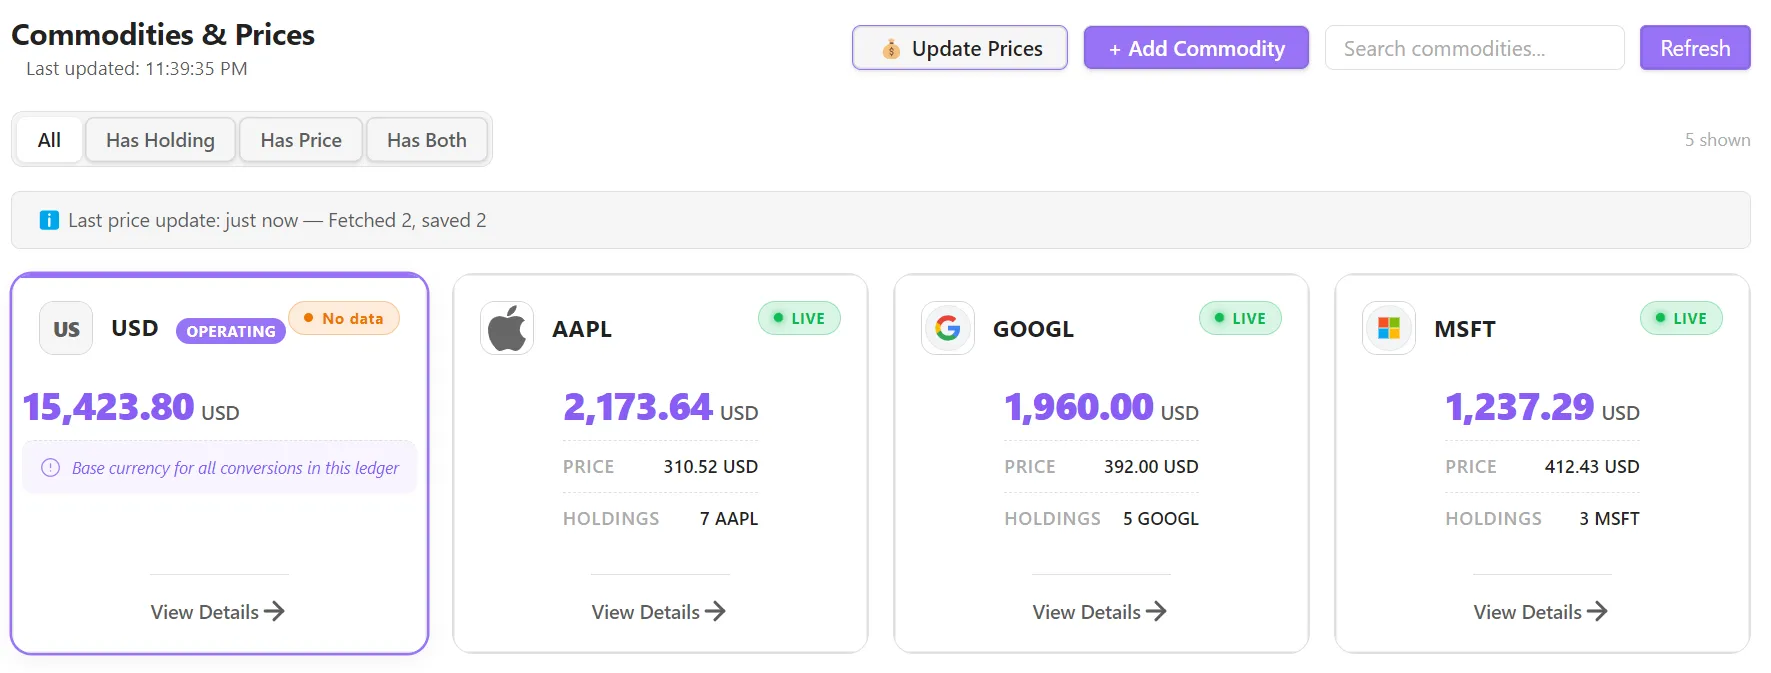This screenshot has width=1771, height=673.
Task: Click the '5 shown' count text
Action: (1717, 140)
